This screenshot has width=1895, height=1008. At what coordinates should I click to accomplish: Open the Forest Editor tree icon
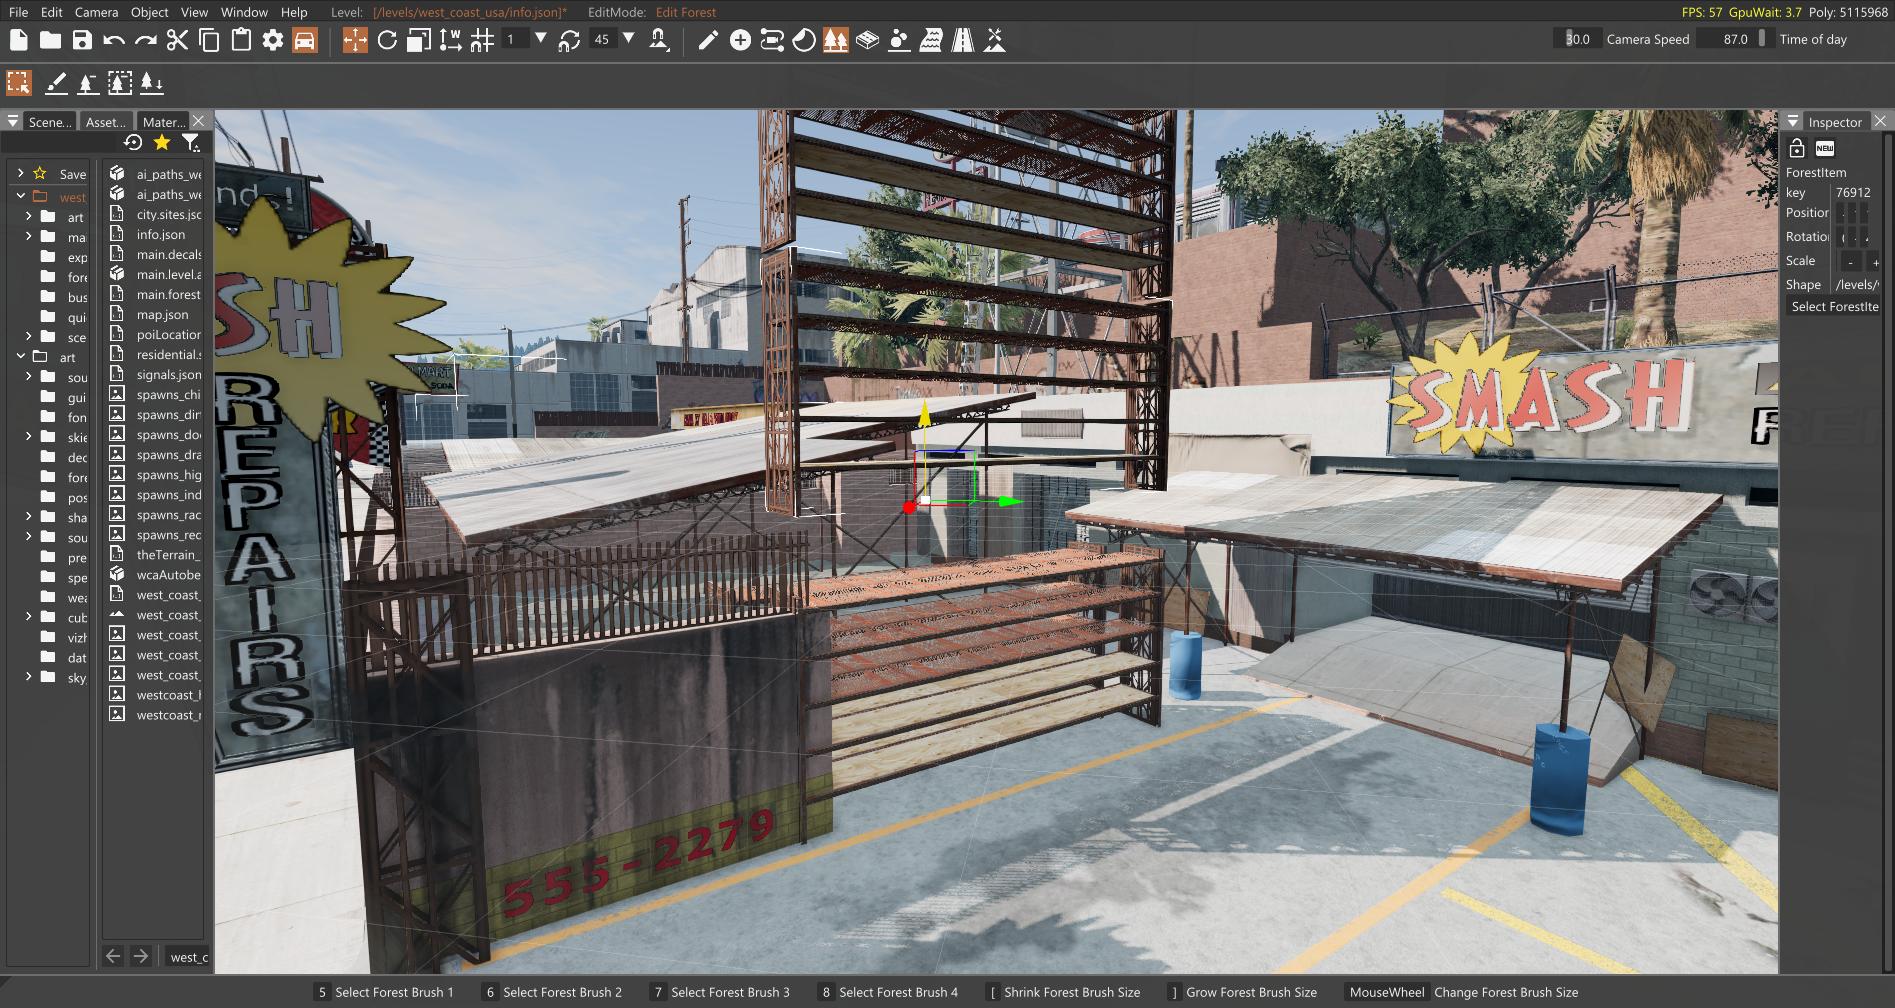pos(835,40)
